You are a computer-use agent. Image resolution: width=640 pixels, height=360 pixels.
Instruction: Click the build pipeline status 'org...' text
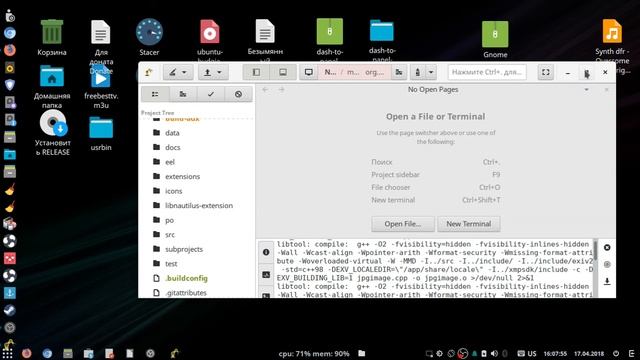click(x=374, y=72)
